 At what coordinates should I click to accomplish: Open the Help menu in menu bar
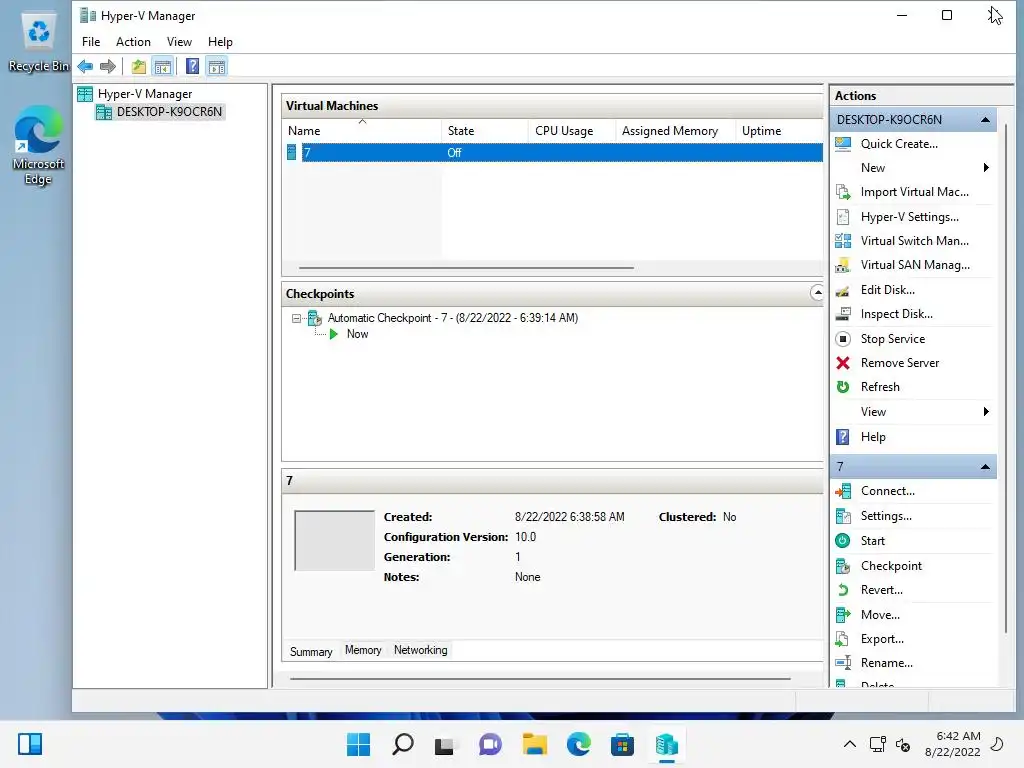point(220,42)
